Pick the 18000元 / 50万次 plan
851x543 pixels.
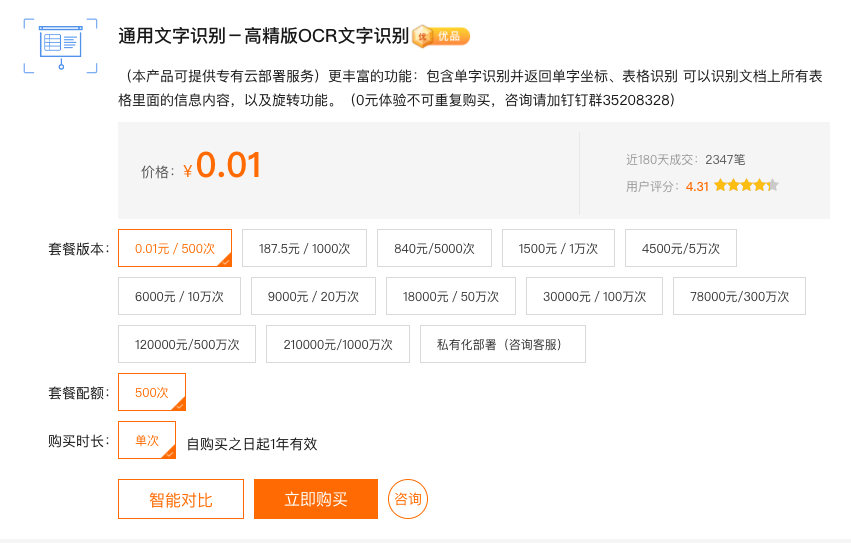point(450,296)
